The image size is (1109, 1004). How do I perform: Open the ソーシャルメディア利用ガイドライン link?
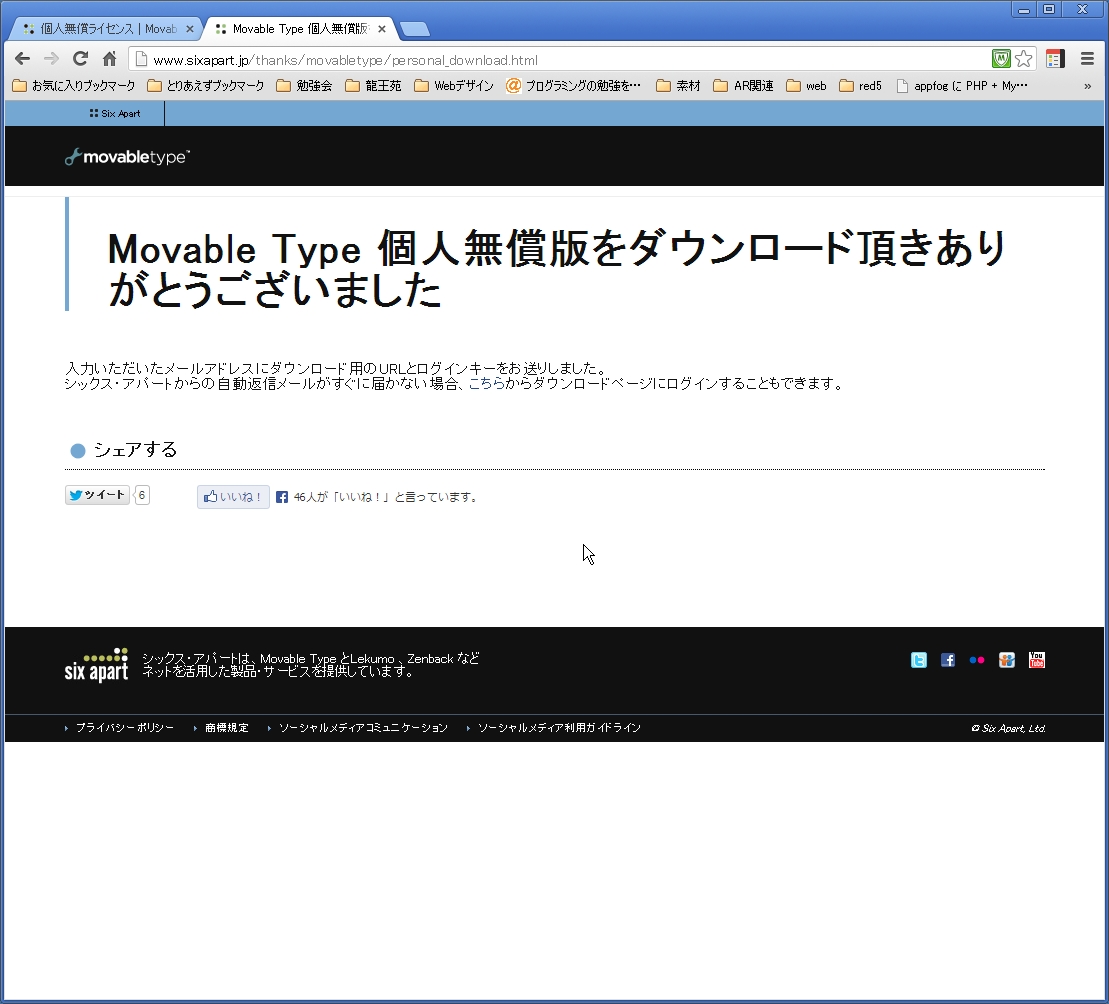pos(559,728)
